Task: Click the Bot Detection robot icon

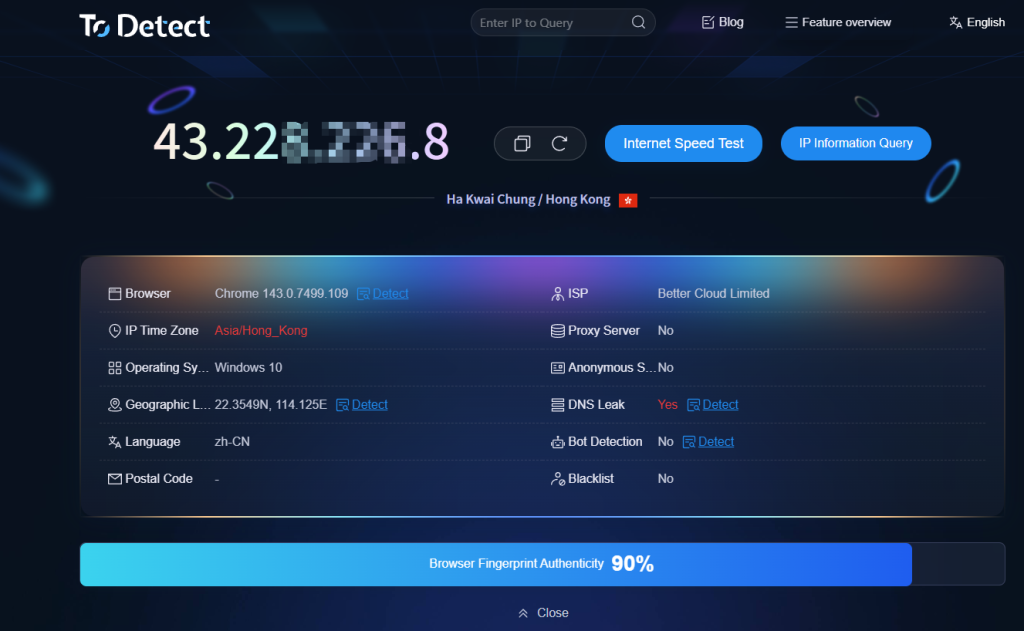Action: click(559, 442)
